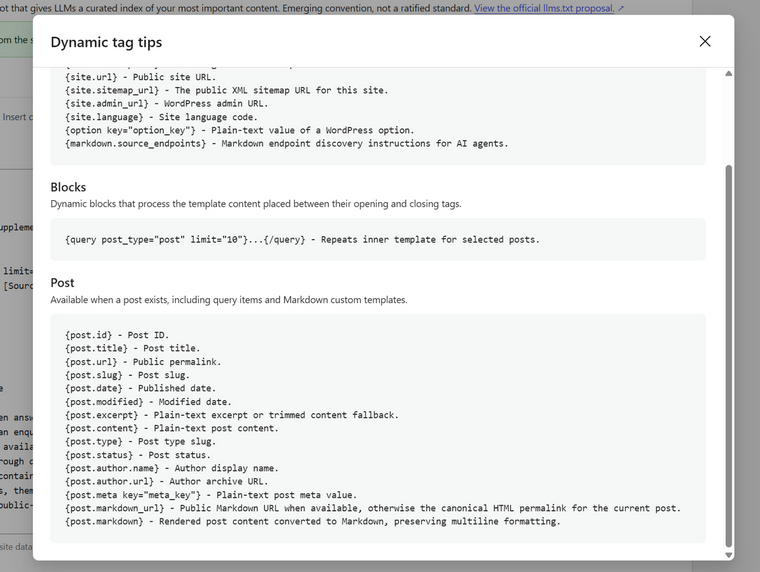The height and width of the screenshot is (572, 760).
Task: Click the {site.admin_url} tag line
Action: coord(166,104)
